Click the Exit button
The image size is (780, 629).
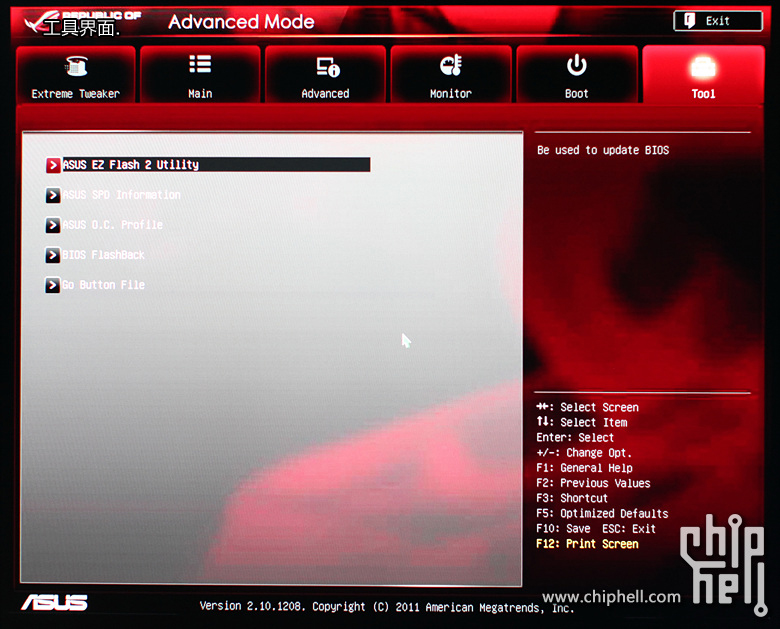pyautogui.click(x=718, y=21)
